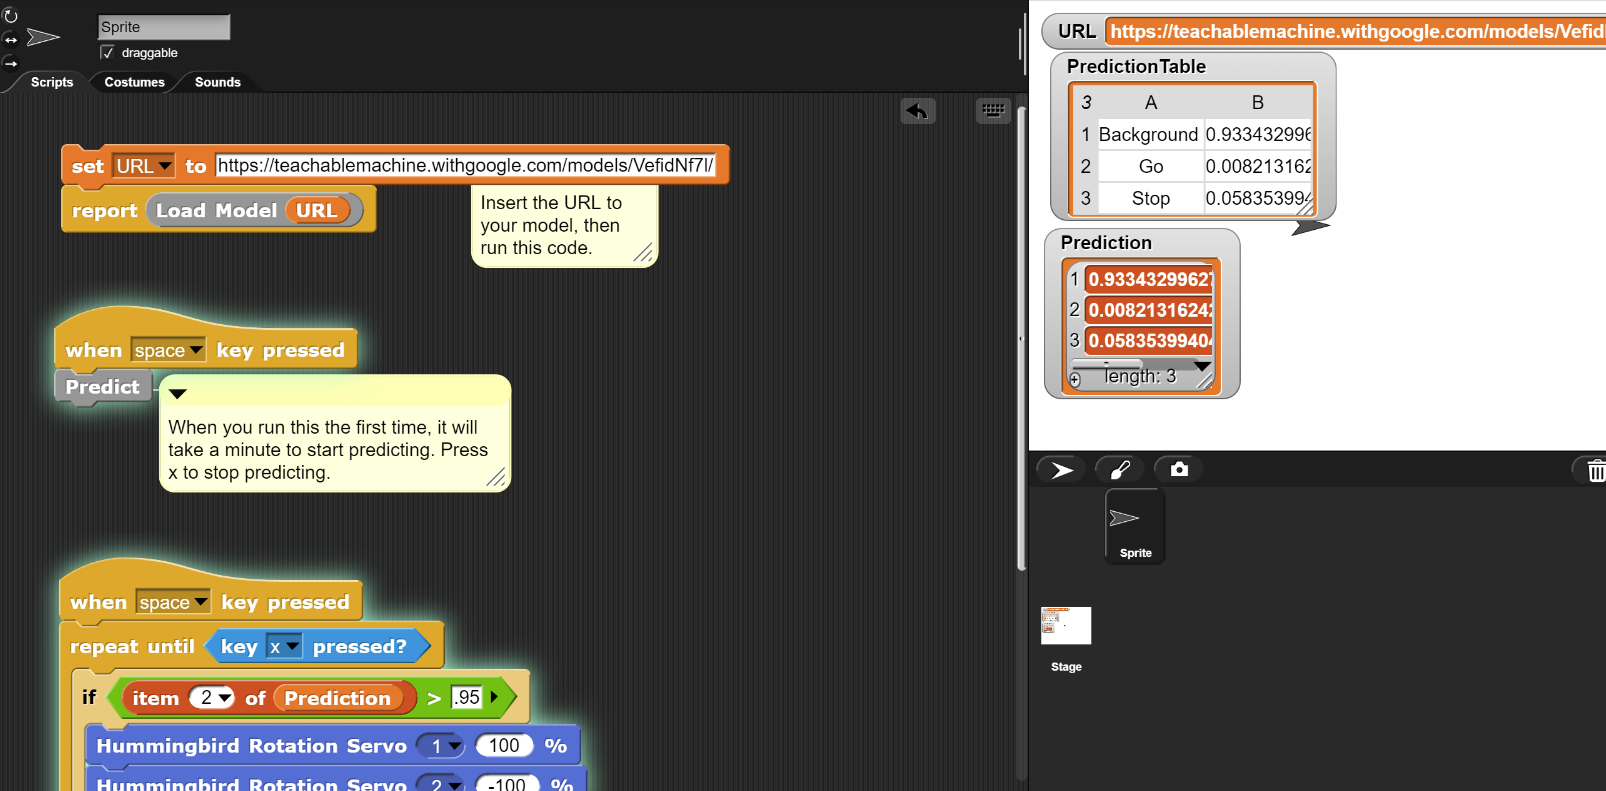The height and width of the screenshot is (791, 1606).
Task: Click the gray Predict block
Action: [x=102, y=387]
